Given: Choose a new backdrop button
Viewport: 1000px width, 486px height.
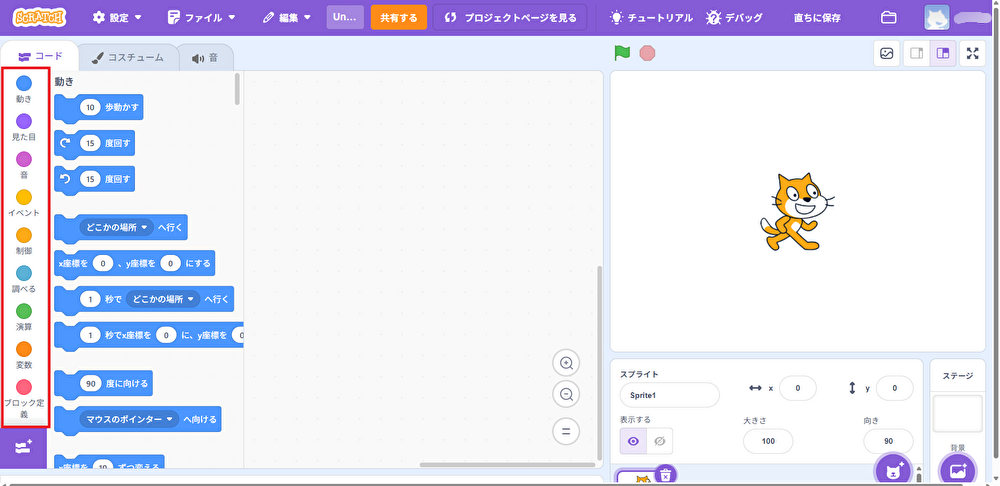Looking at the screenshot, I should click(x=958, y=471).
